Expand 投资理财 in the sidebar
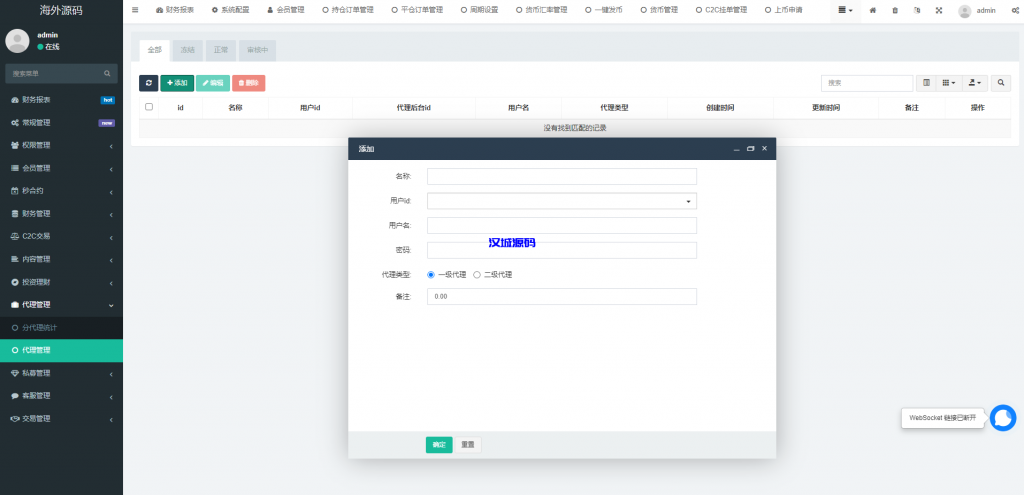 61,282
